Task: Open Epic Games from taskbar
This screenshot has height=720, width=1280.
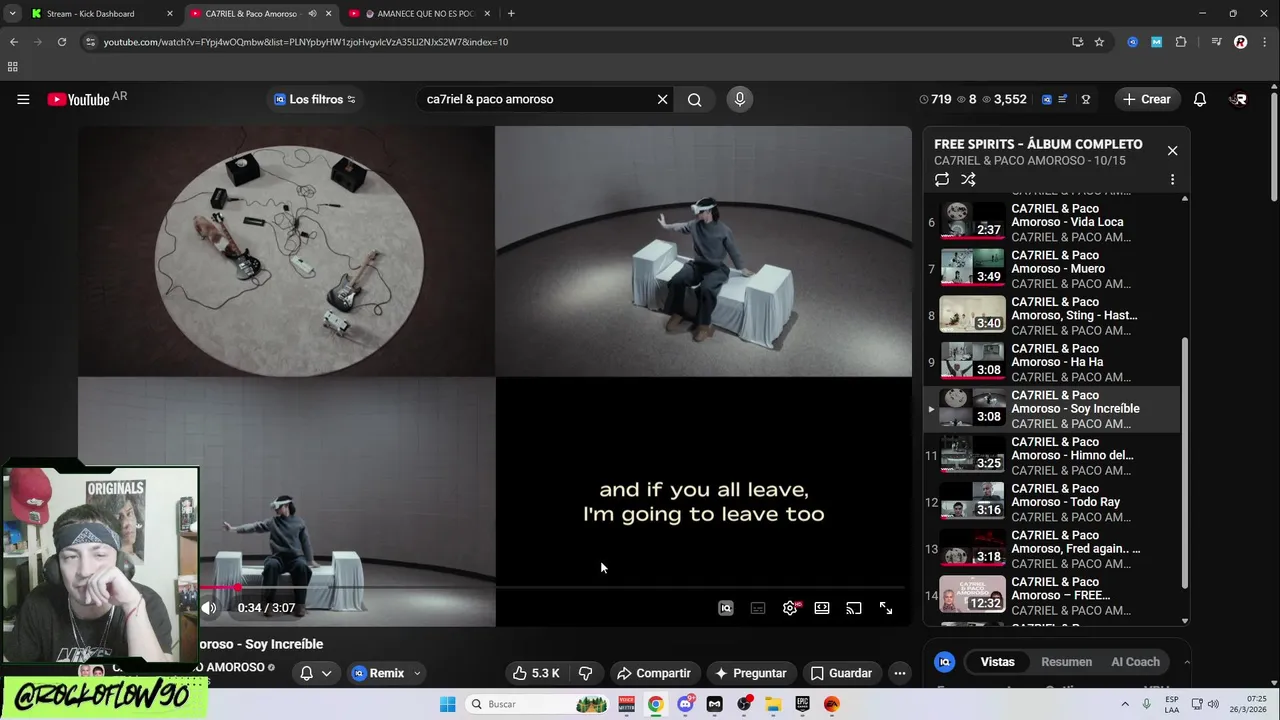Action: click(803, 704)
